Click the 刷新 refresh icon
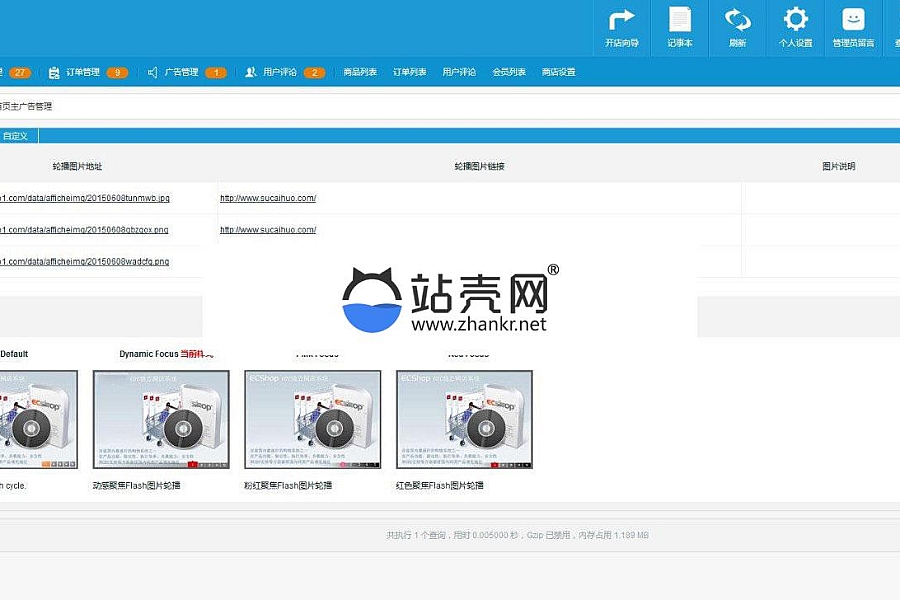Screen dimensions: 900x600 pyautogui.click(x=738, y=20)
